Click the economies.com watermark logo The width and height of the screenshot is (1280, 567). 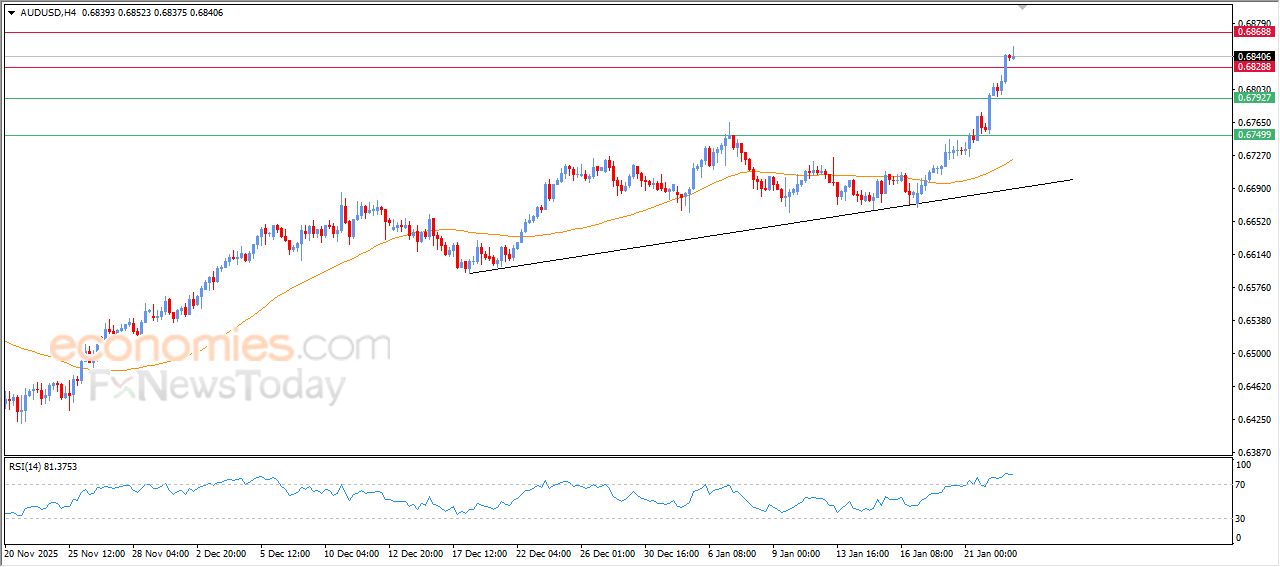(x=220, y=347)
